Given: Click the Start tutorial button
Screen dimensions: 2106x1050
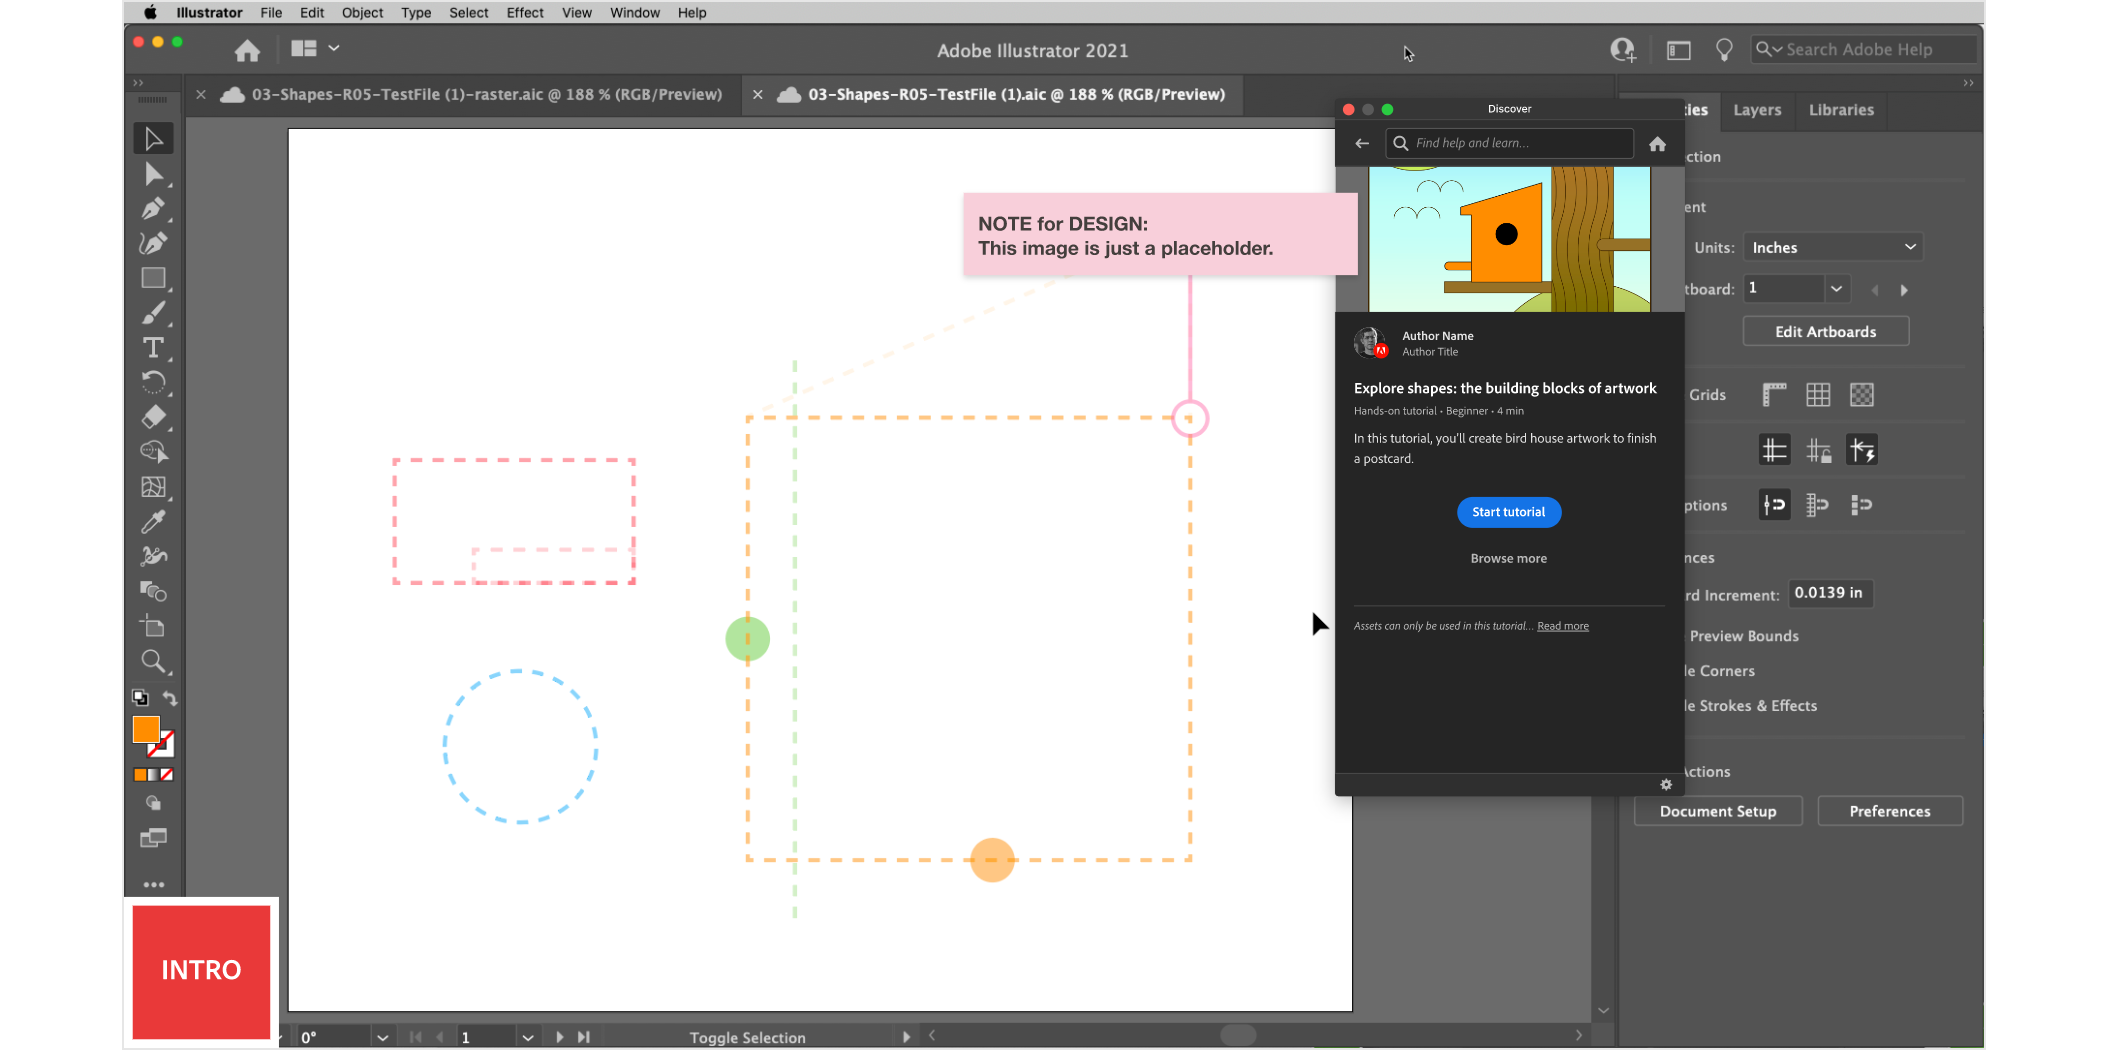Looking at the screenshot, I should pos(1509,512).
